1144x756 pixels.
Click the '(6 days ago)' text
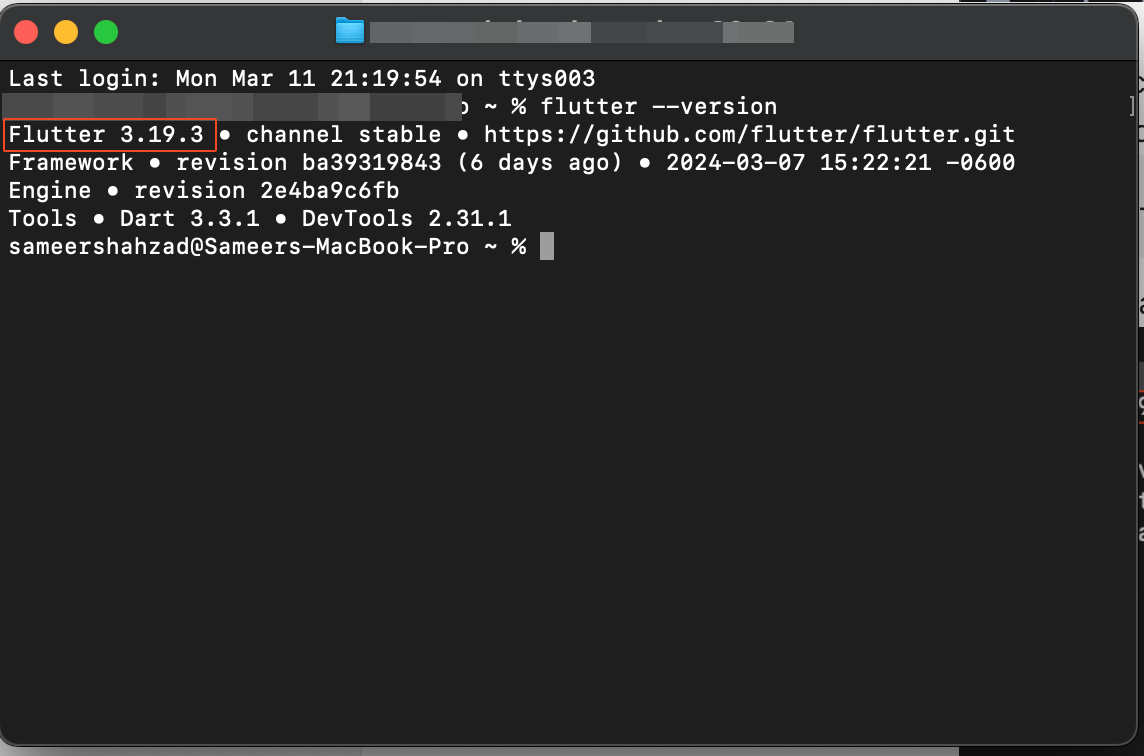click(539, 162)
